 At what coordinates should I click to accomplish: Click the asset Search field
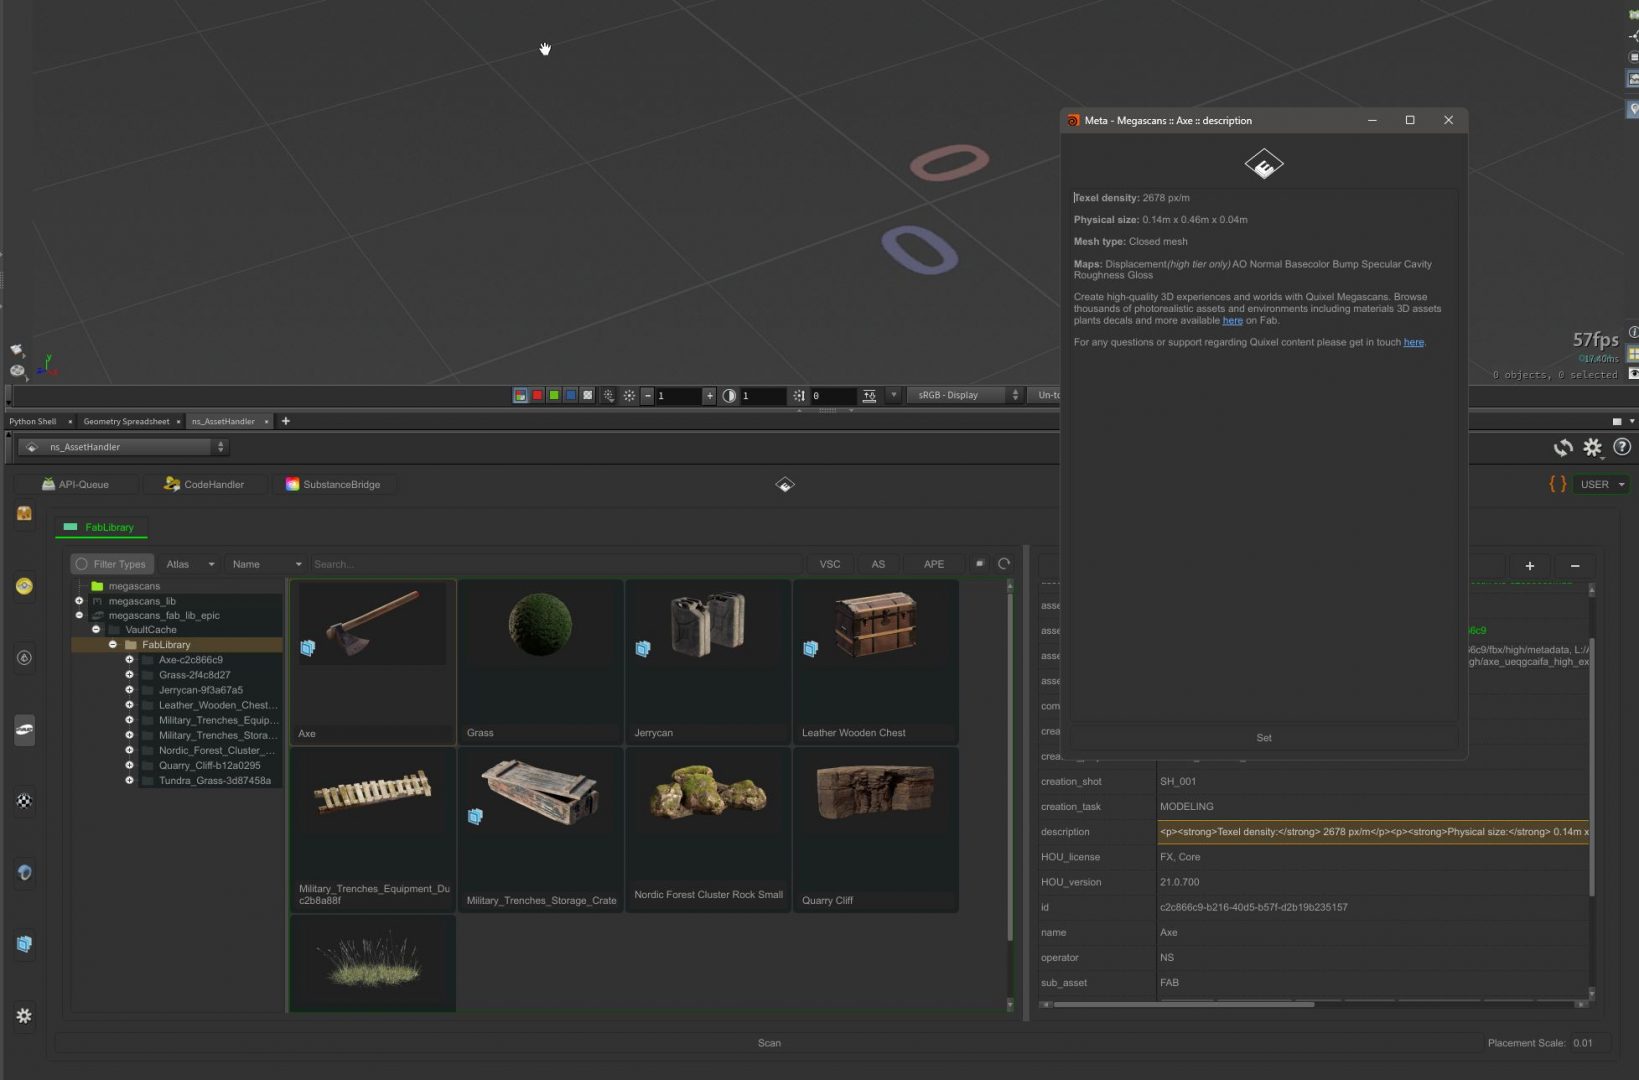coord(555,564)
